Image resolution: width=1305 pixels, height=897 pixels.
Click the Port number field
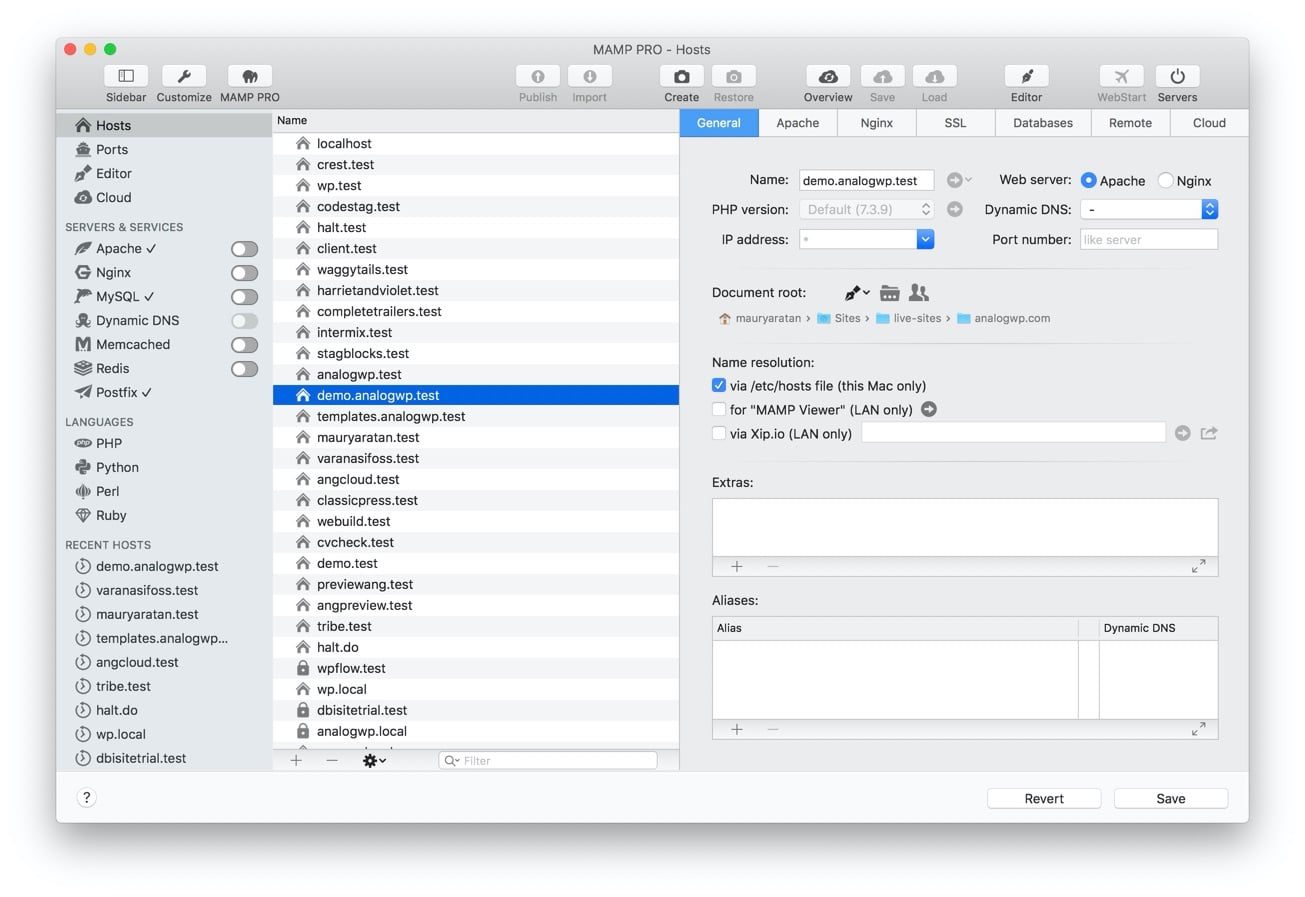click(1149, 239)
